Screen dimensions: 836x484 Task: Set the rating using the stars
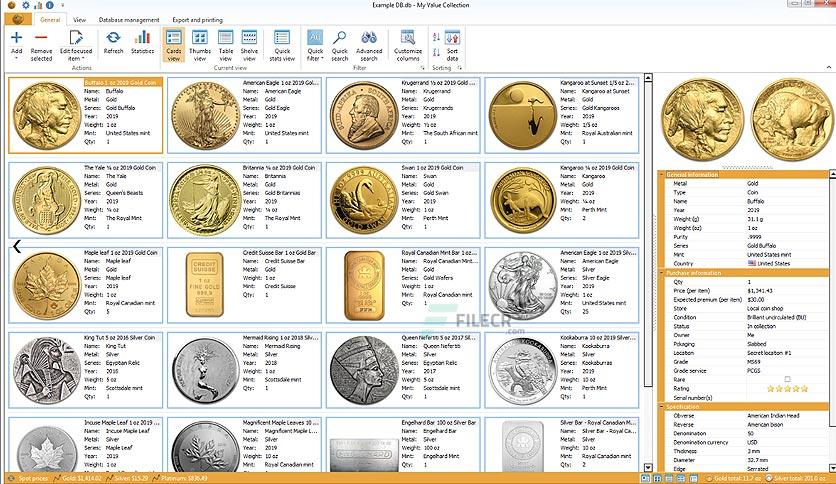(x=787, y=389)
